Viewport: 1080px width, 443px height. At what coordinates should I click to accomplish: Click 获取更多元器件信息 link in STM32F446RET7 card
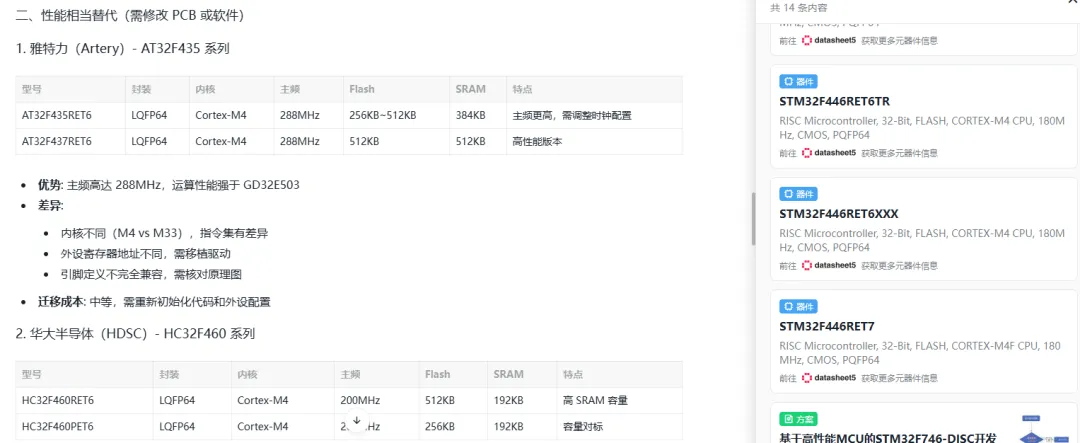(x=899, y=378)
